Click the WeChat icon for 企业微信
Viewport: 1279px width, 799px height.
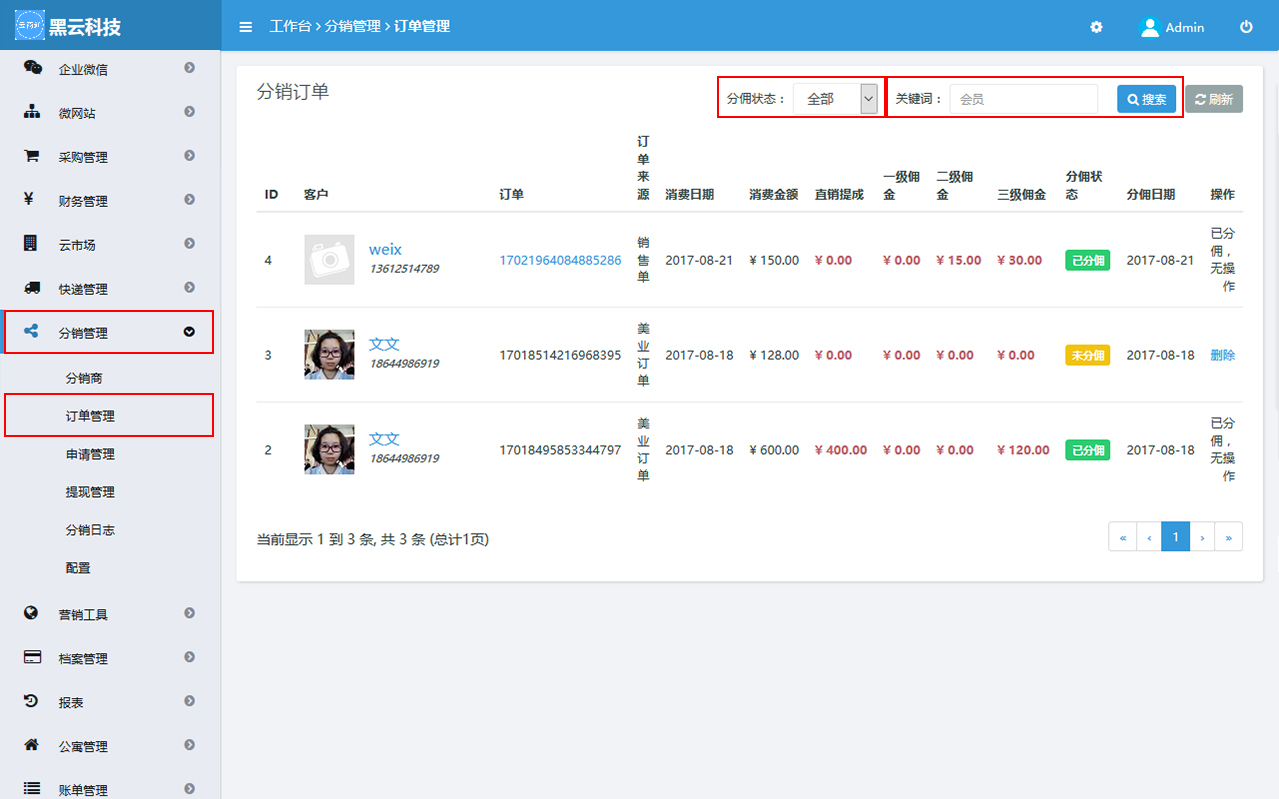click(32, 68)
